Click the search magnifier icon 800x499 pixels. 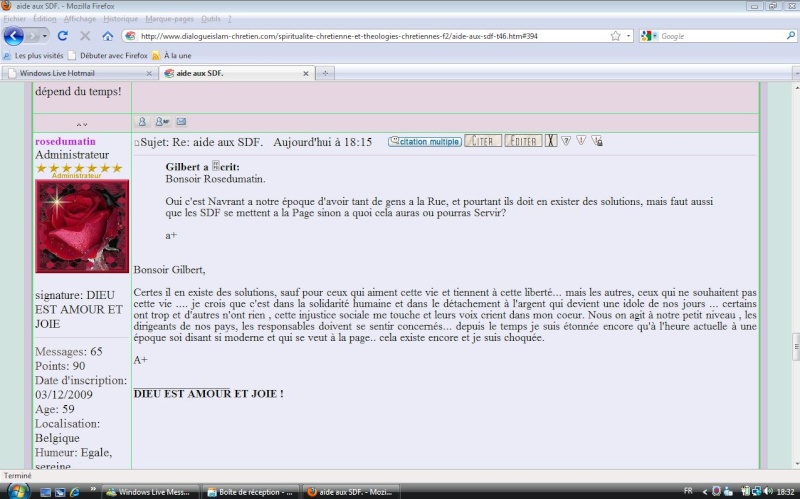click(x=790, y=36)
